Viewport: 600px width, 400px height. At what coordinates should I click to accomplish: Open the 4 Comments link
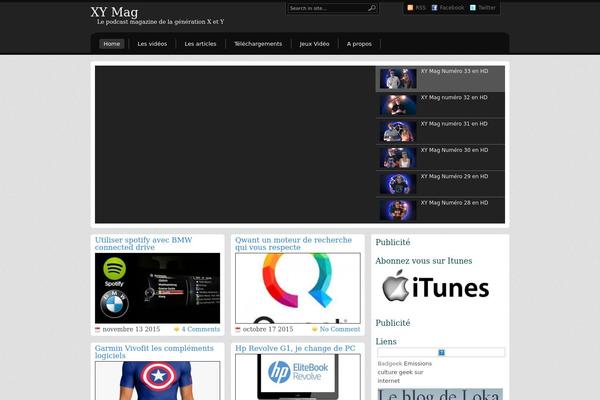pos(201,329)
